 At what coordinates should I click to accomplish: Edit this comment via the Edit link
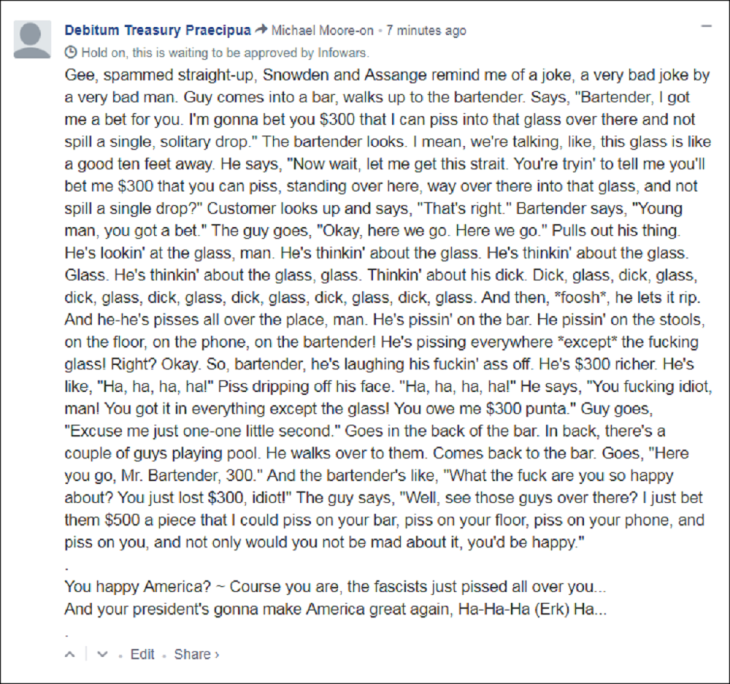[x=142, y=654]
